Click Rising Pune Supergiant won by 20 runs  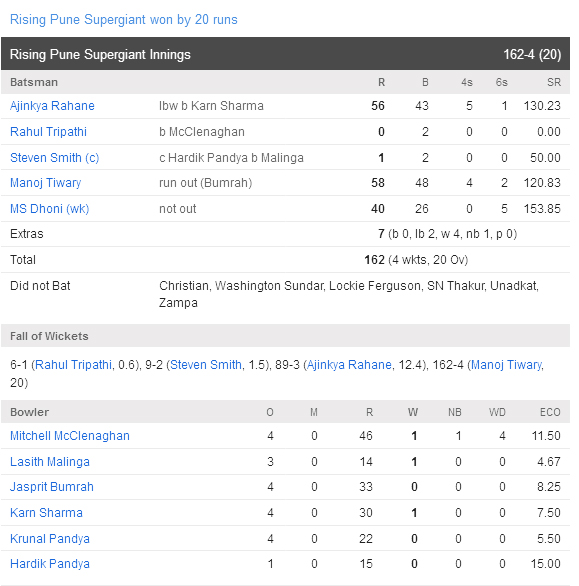[x=124, y=19]
